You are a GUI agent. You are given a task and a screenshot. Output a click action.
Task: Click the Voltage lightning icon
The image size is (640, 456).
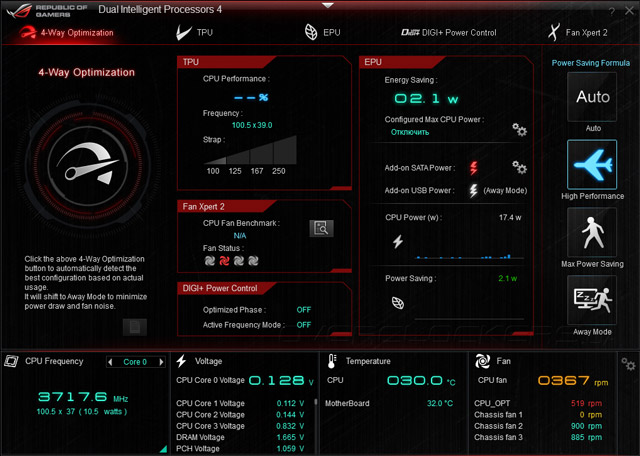pos(182,361)
